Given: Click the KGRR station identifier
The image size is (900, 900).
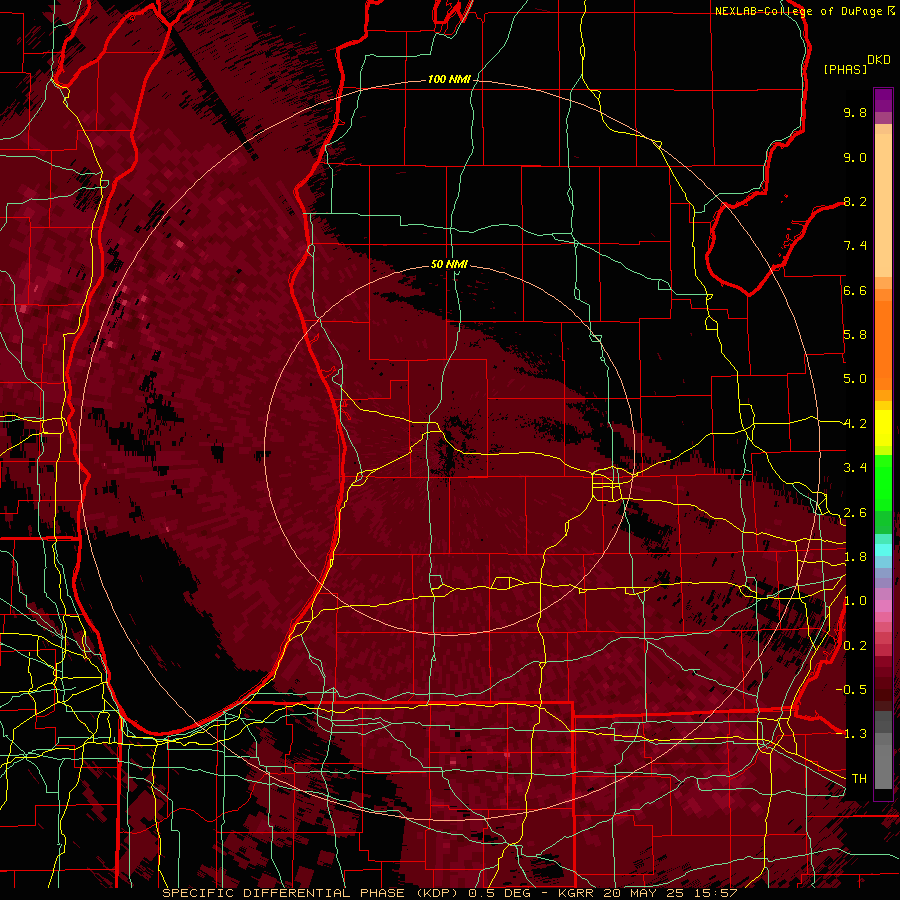Looking at the screenshot, I should coord(577,893).
